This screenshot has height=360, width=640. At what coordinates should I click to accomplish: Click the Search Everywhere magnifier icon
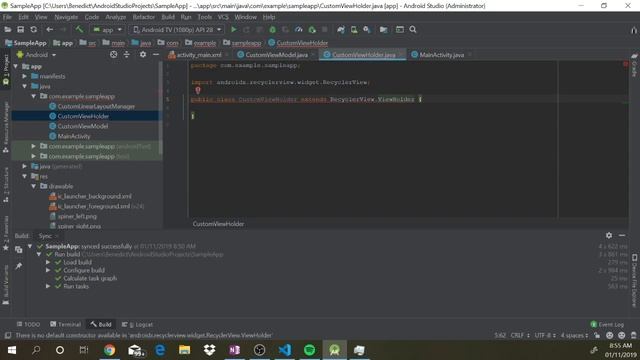[413, 29]
